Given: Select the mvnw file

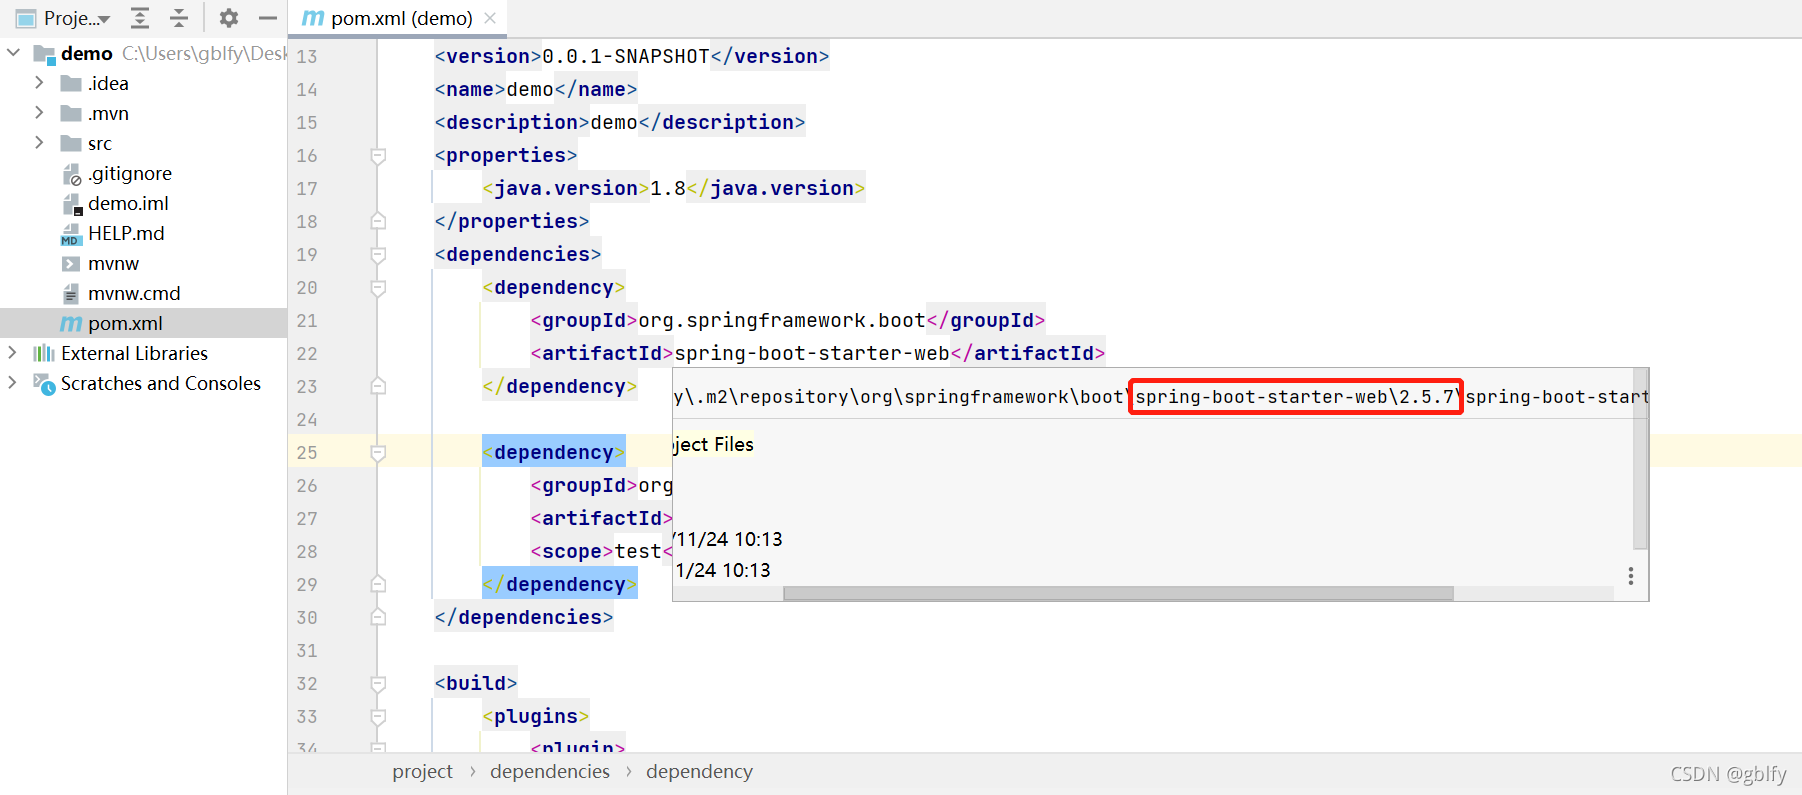Looking at the screenshot, I should click(113, 263).
